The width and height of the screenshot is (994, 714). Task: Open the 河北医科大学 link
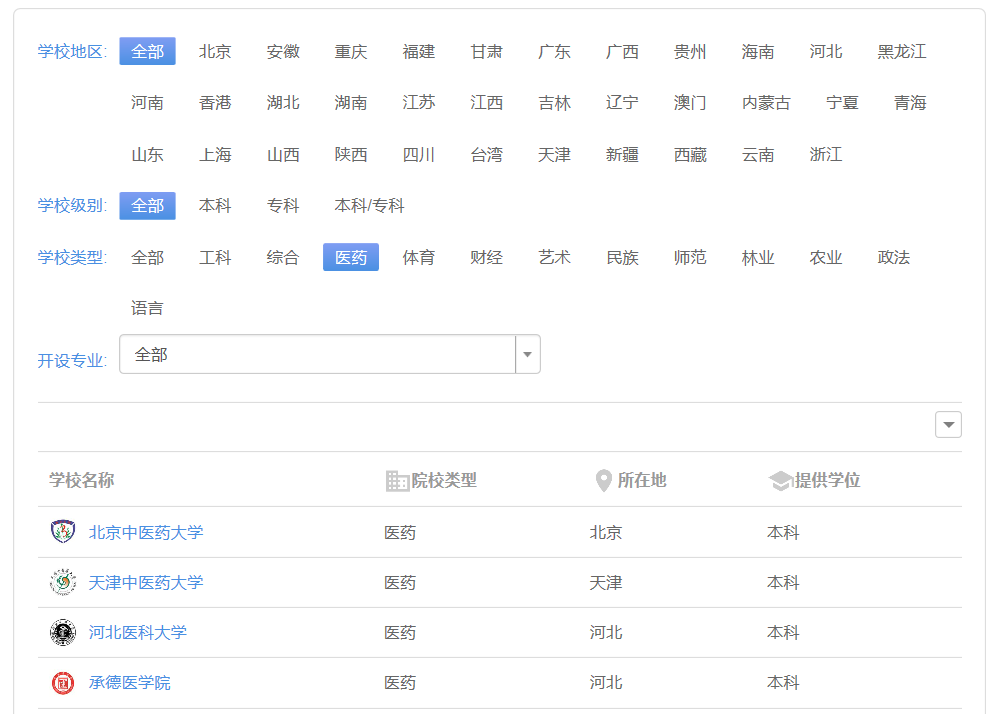[138, 632]
